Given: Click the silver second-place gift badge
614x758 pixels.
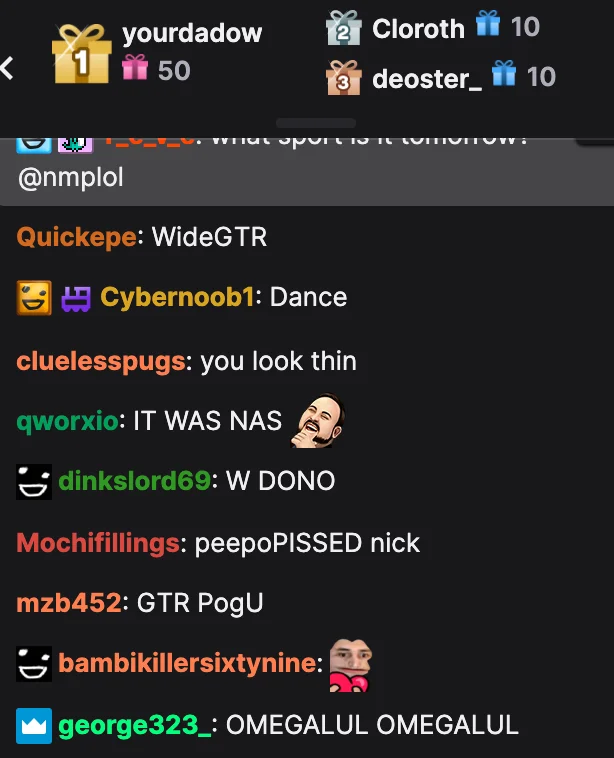Looking at the screenshot, I should click(343, 29).
